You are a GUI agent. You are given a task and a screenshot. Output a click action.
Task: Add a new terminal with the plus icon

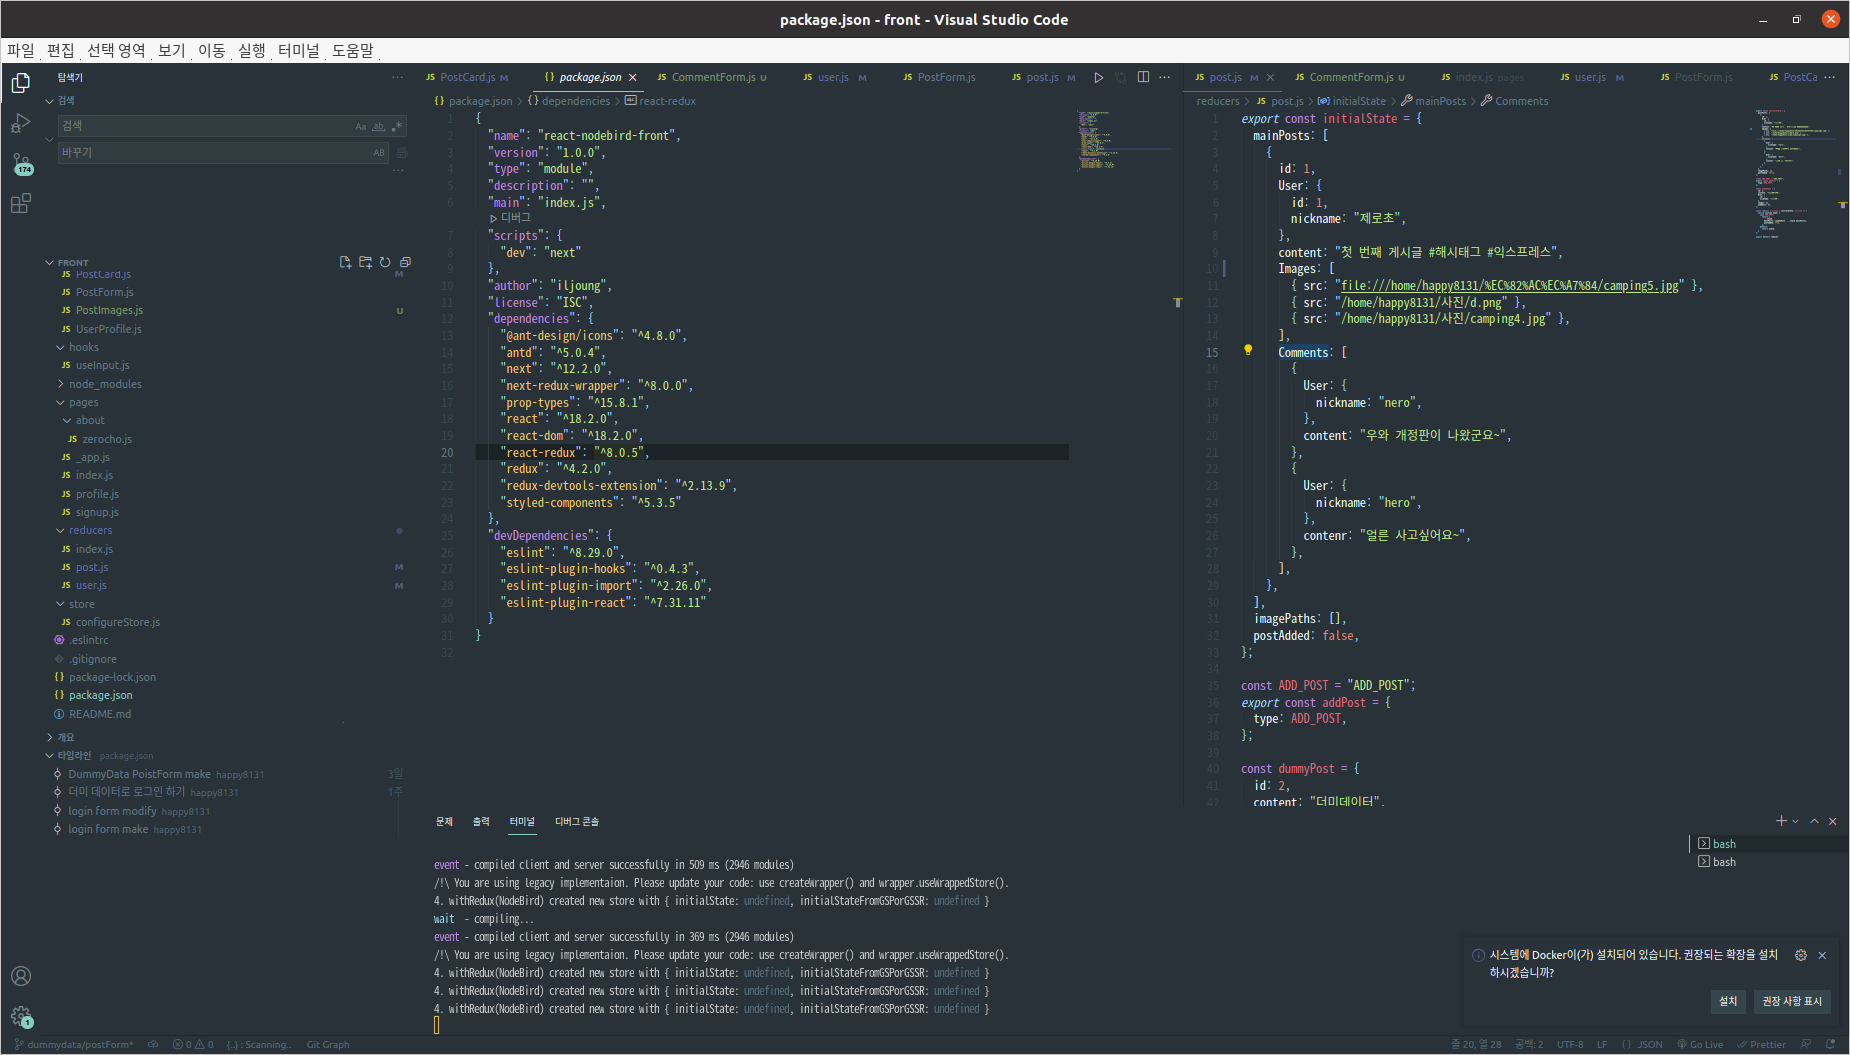[1781, 821]
